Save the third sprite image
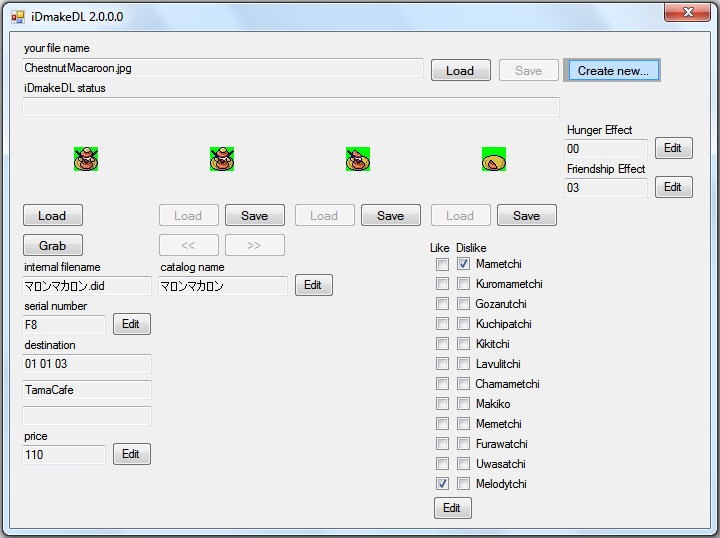This screenshot has height=538, width=720. 391,215
